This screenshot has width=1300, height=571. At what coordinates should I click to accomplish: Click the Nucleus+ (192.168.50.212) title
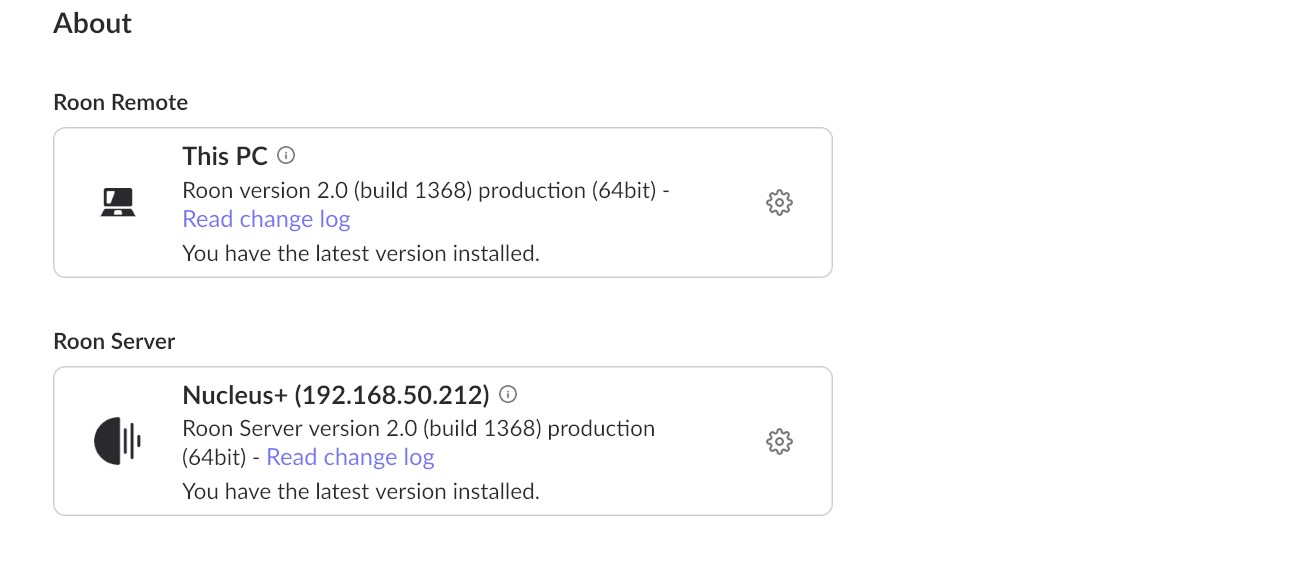[336, 394]
